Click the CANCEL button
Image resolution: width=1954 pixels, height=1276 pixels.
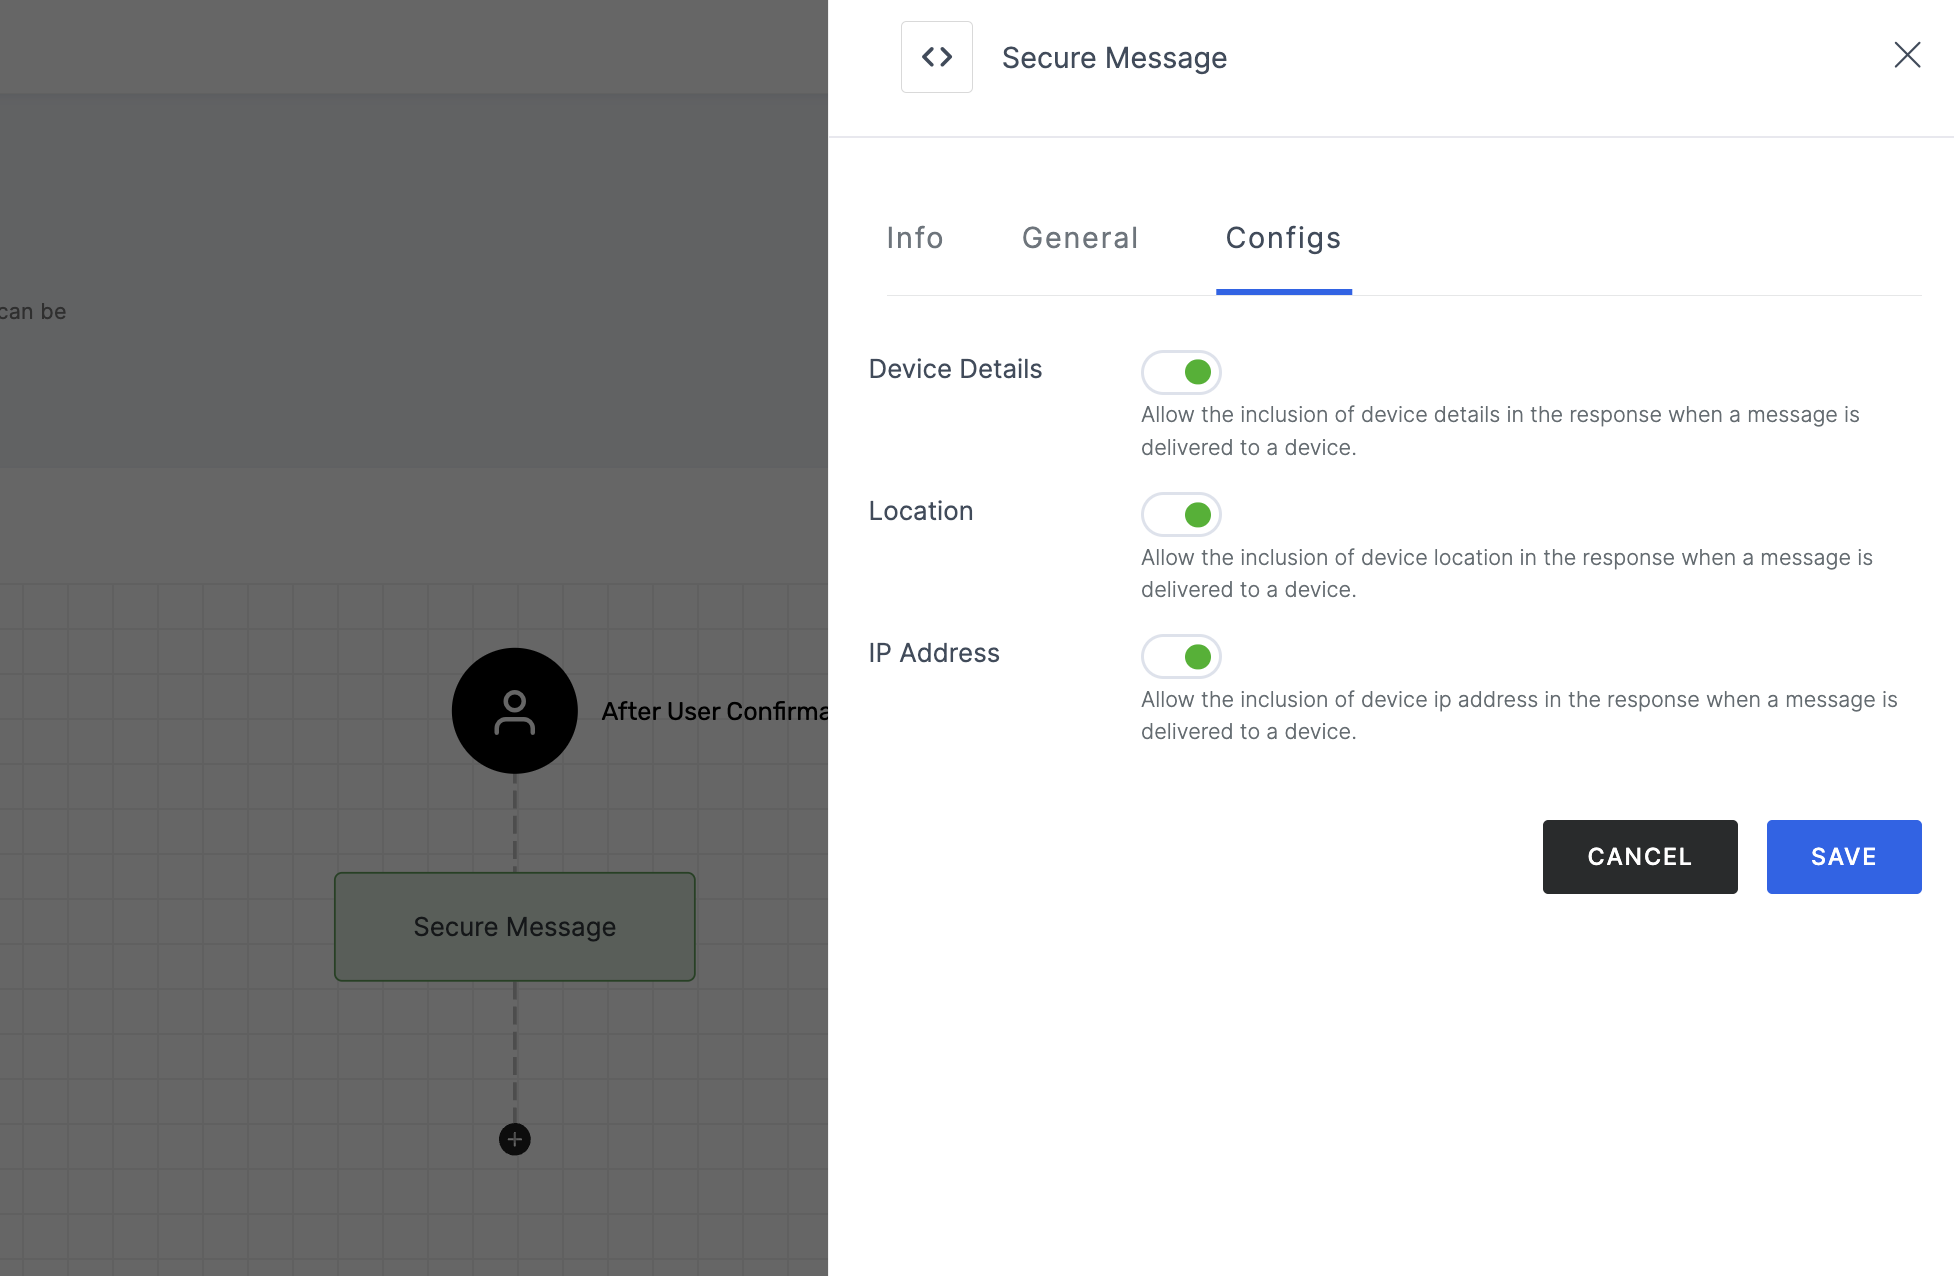point(1640,857)
